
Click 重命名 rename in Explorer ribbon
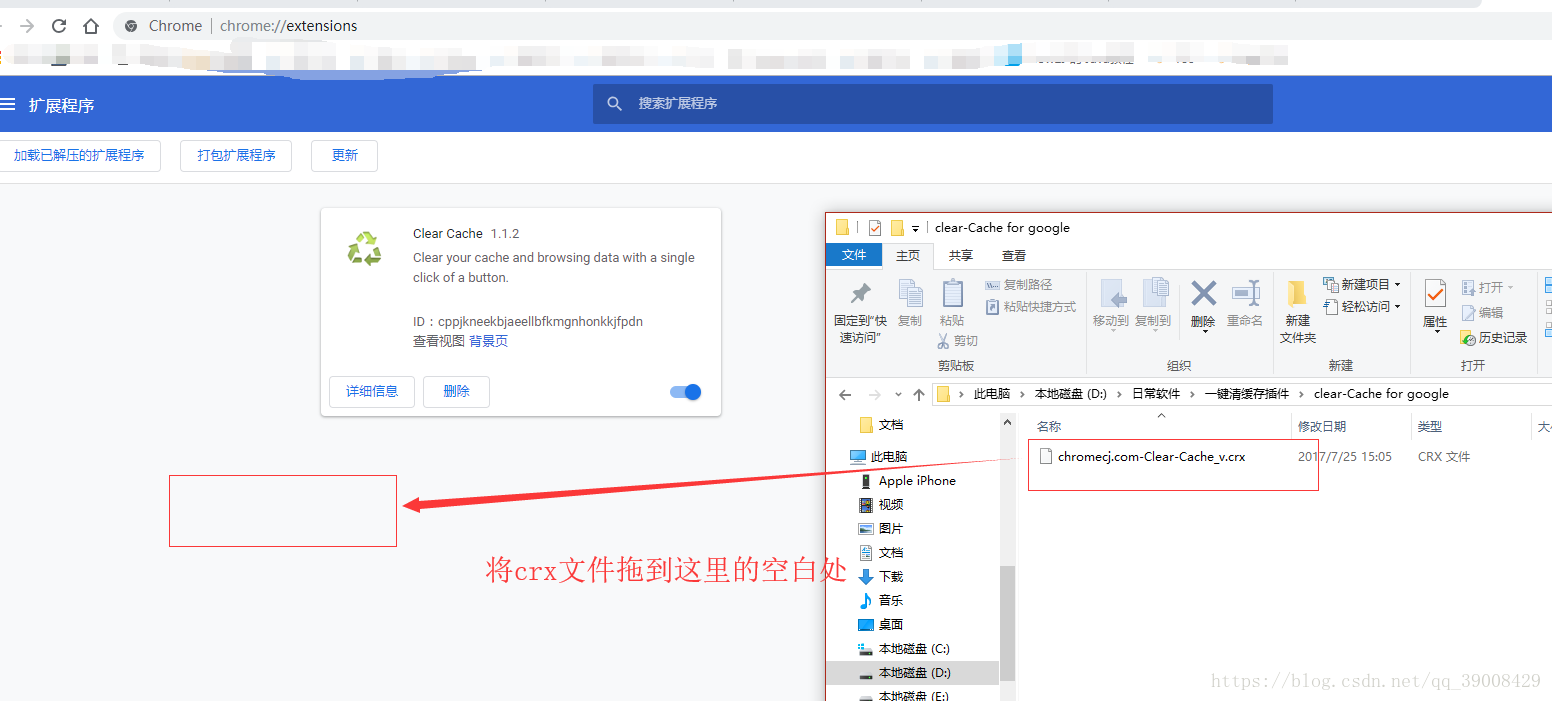1245,303
